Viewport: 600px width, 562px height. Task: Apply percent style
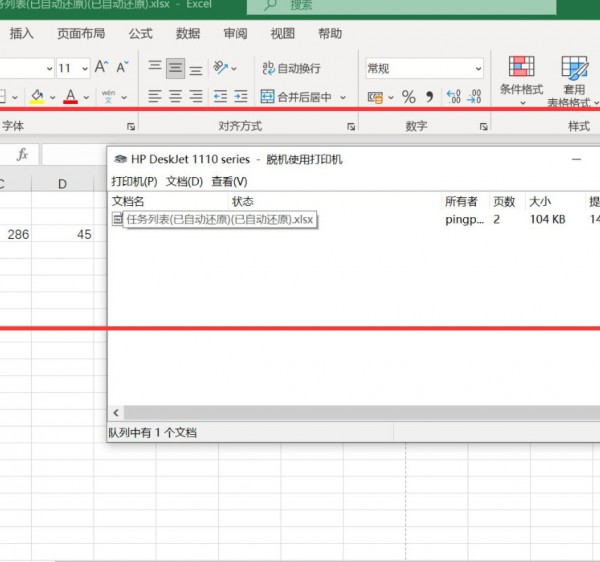409,97
